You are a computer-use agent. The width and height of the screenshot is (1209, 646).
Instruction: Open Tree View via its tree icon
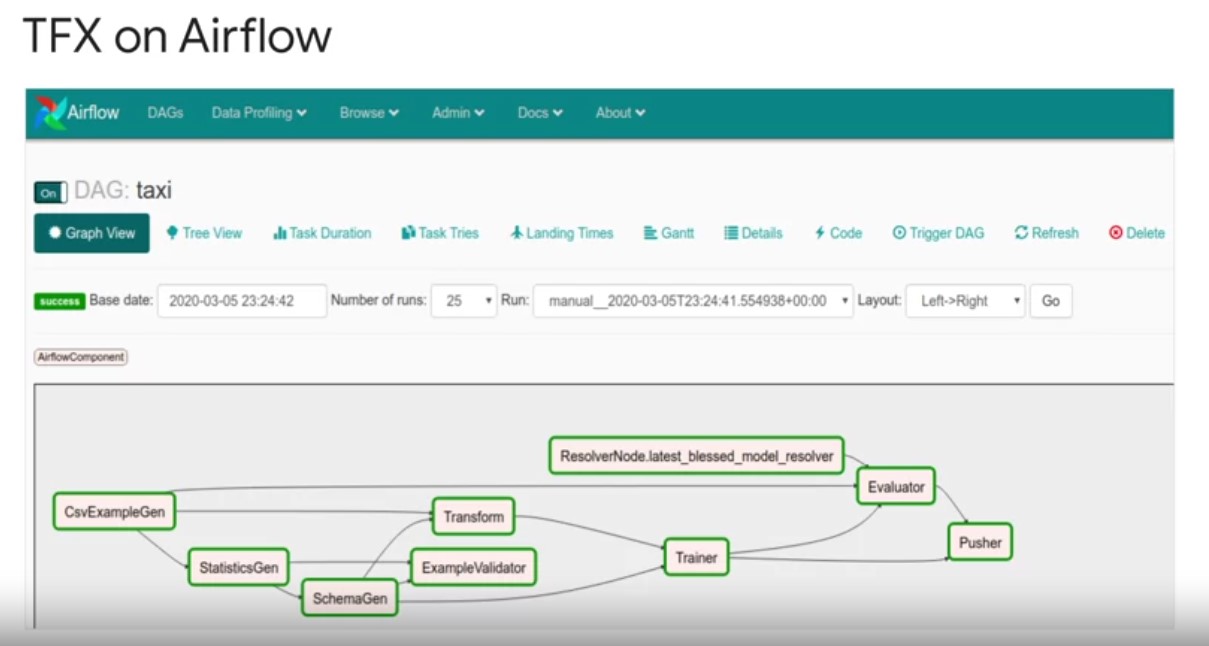[x=172, y=233]
